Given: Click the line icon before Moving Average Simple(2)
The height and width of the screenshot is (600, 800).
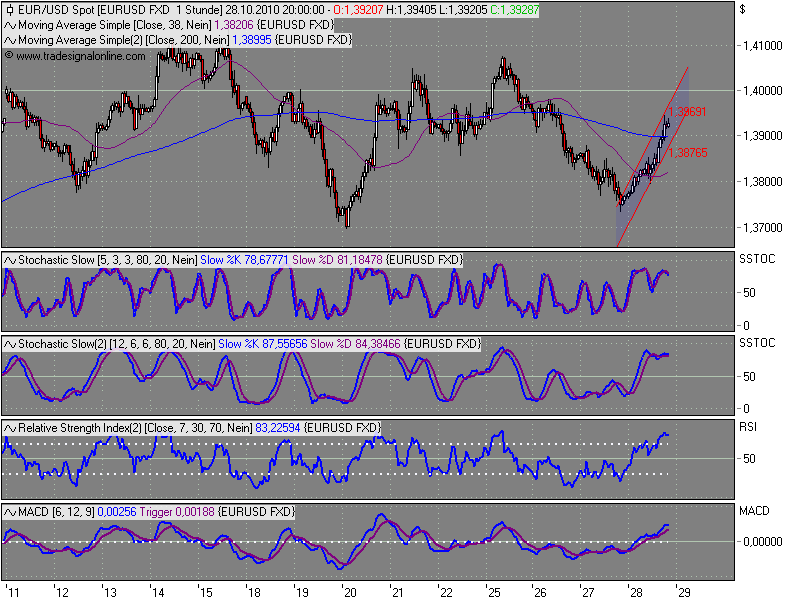Looking at the screenshot, I should pyautogui.click(x=10, y=40).
